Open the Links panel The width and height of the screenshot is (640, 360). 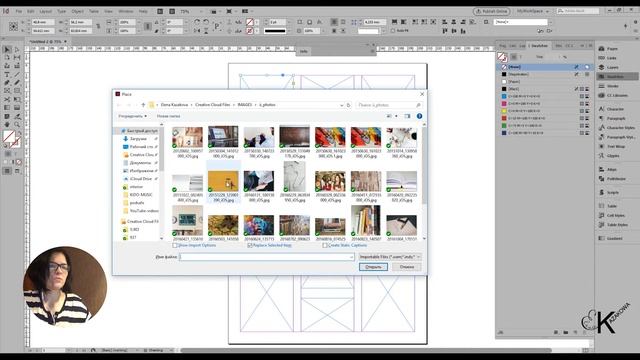click(608, 58)
